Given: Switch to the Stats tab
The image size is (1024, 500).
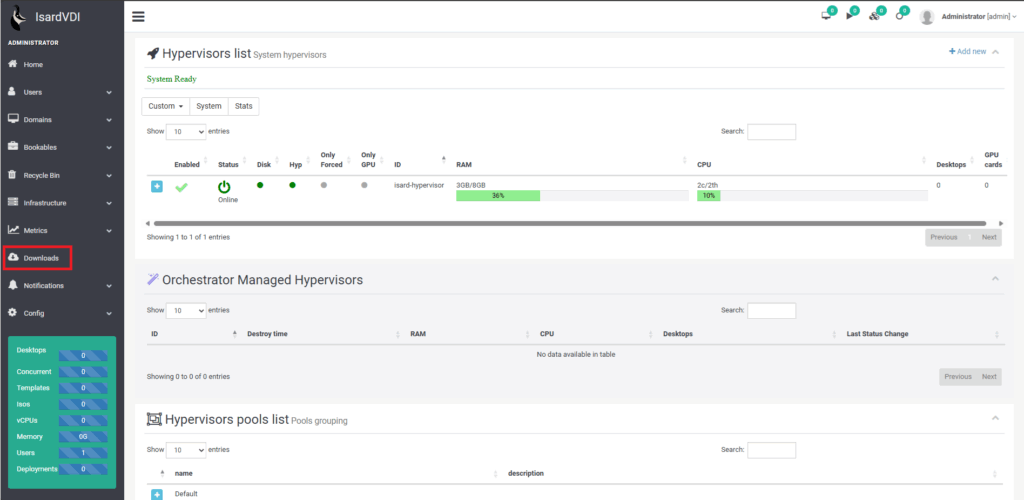Looking at the screenshot, I should coord(243,106).
